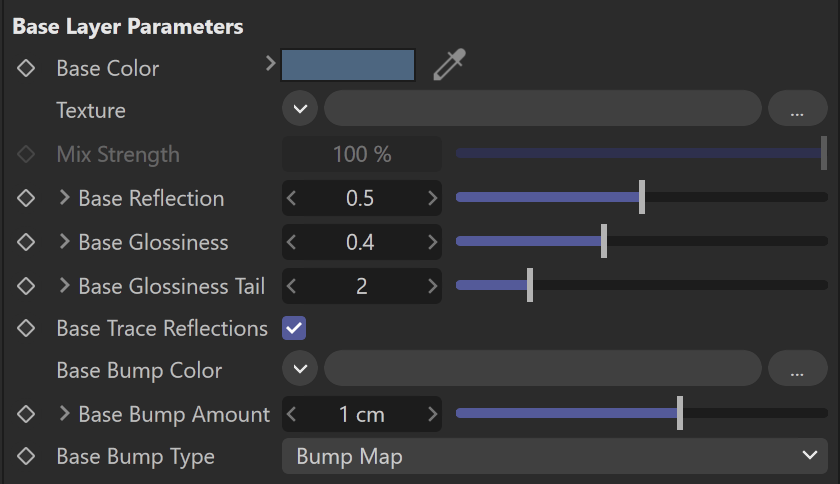
Task: Toggle the Base Reflection keyframe diamond
Action: 26,198
